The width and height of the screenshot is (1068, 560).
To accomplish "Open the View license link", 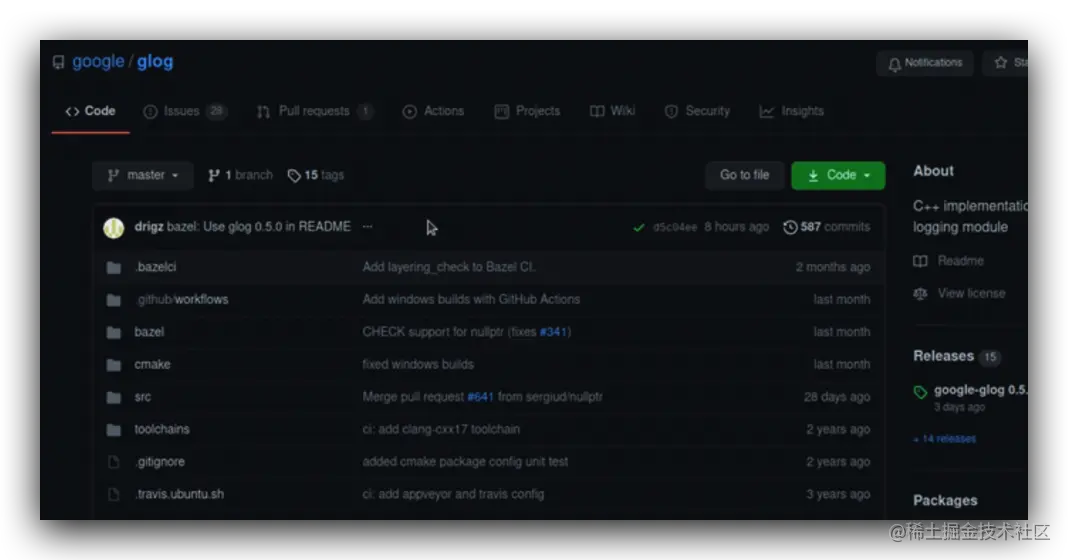I will (x=960, y=294).
